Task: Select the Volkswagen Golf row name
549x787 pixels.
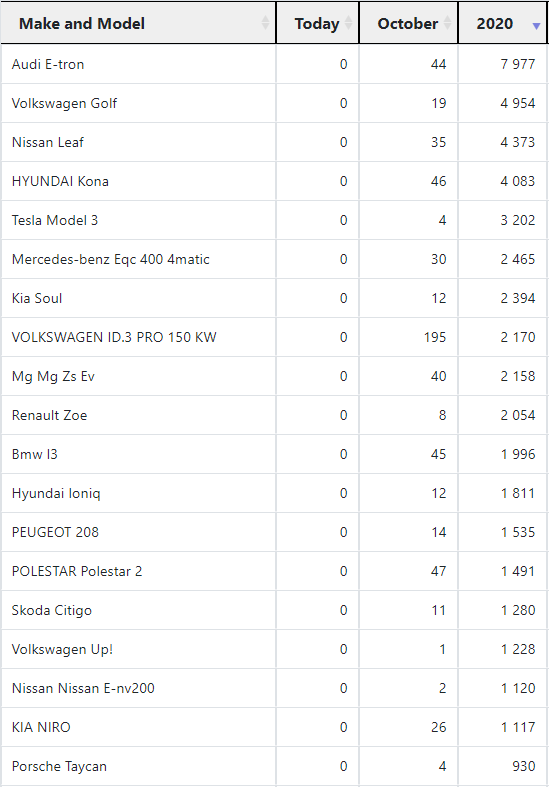Action: pos(64,103)
